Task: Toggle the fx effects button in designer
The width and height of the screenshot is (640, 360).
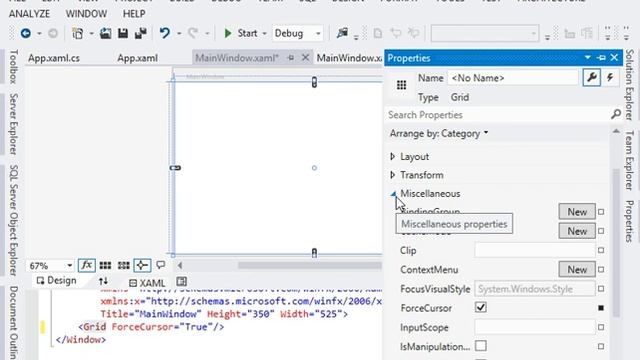Action: tap(87, 265)
